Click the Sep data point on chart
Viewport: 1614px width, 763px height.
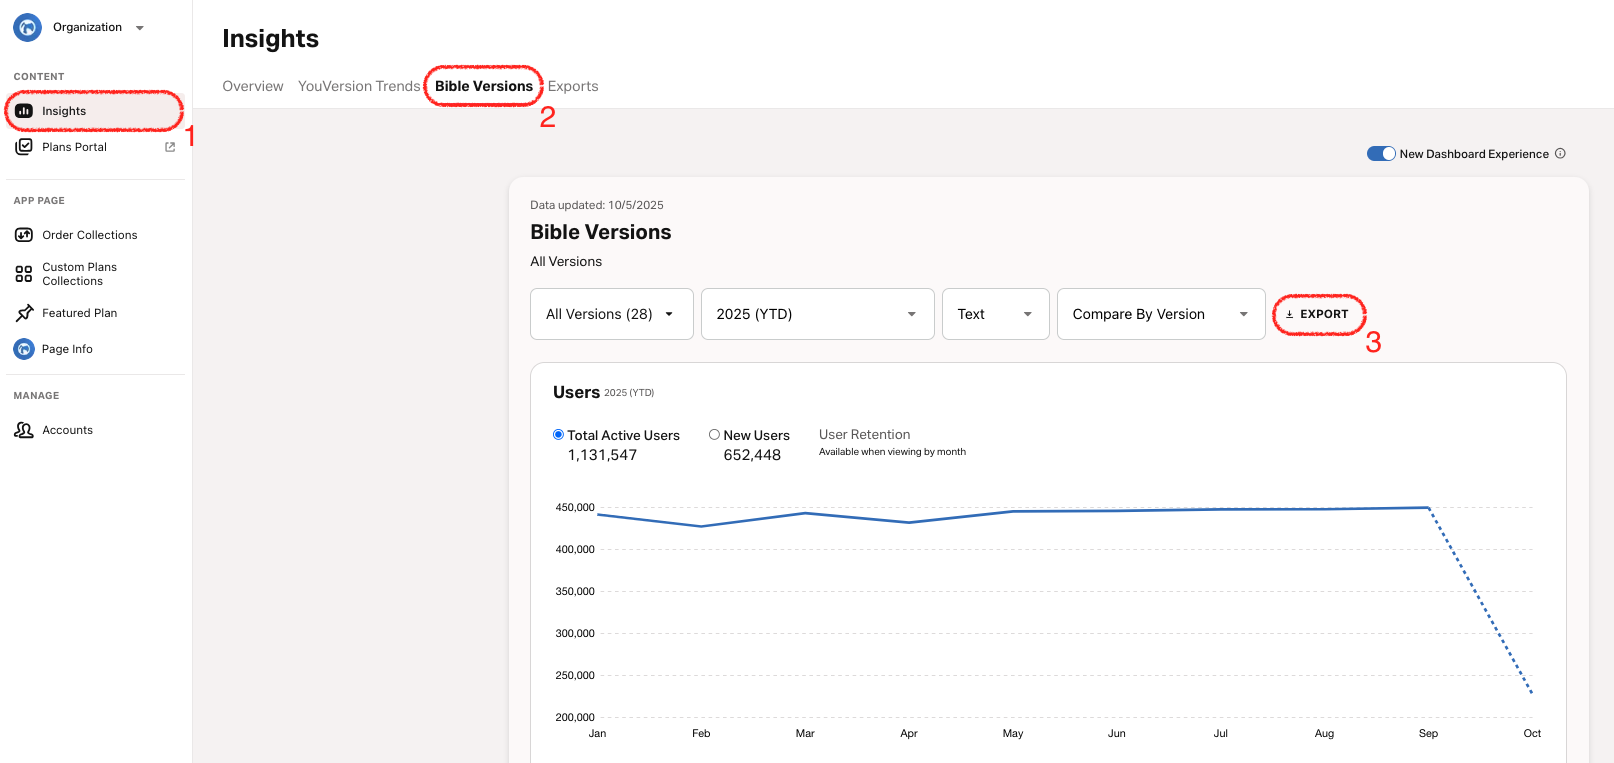pos(1428,508)
